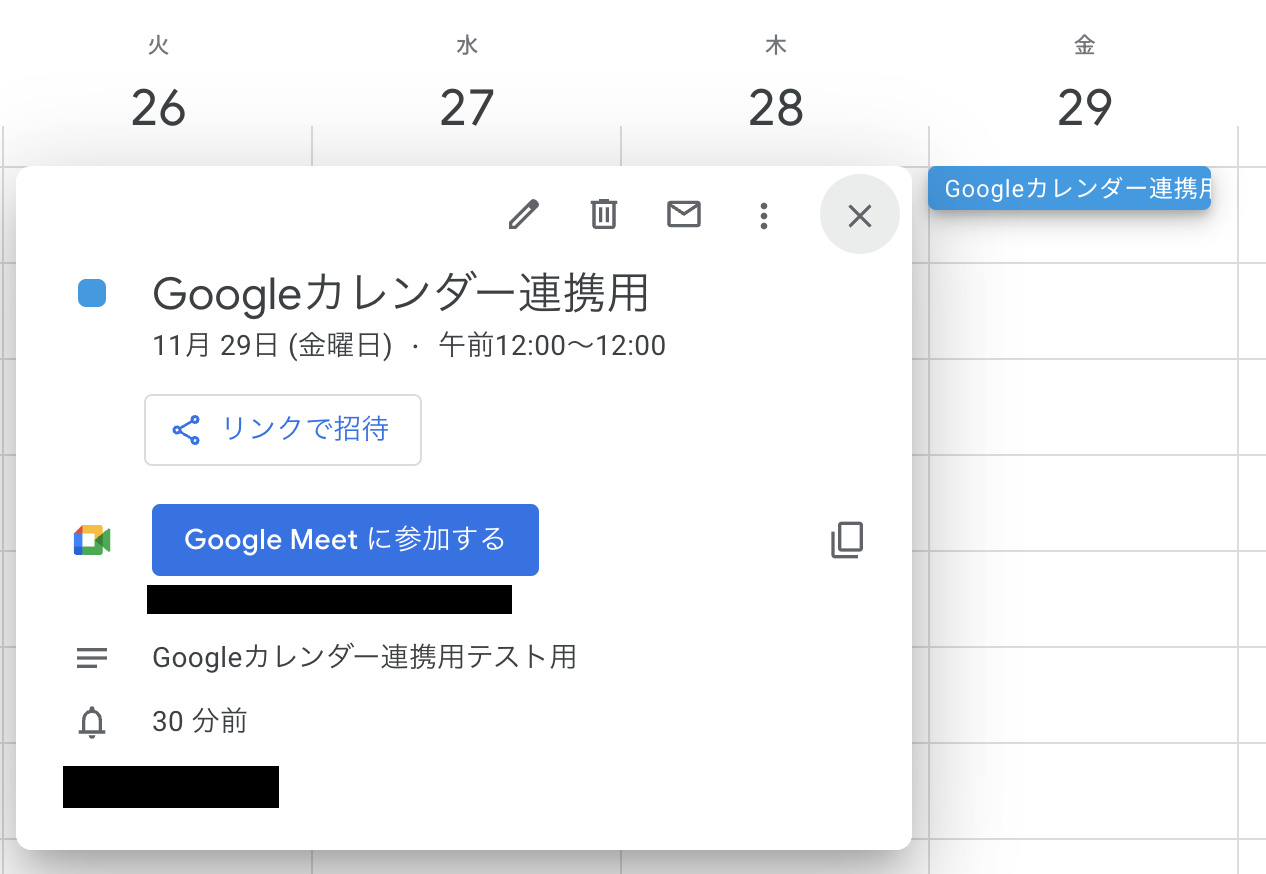Image resolution: width=1266 pixels, height=874 pixels.
Task: Edit the event with the pencil icon
Action: (x=523, y=215)
